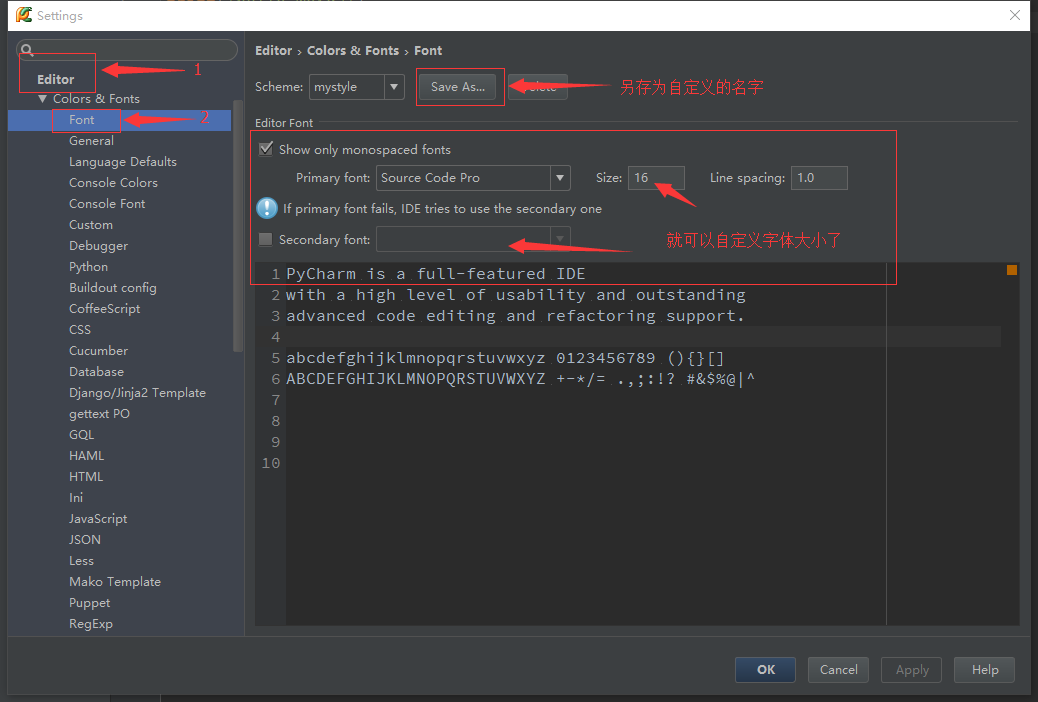Open the Scheme dropdown arrow
This screenshot has width=1038, height=702.
pos(394,87)
